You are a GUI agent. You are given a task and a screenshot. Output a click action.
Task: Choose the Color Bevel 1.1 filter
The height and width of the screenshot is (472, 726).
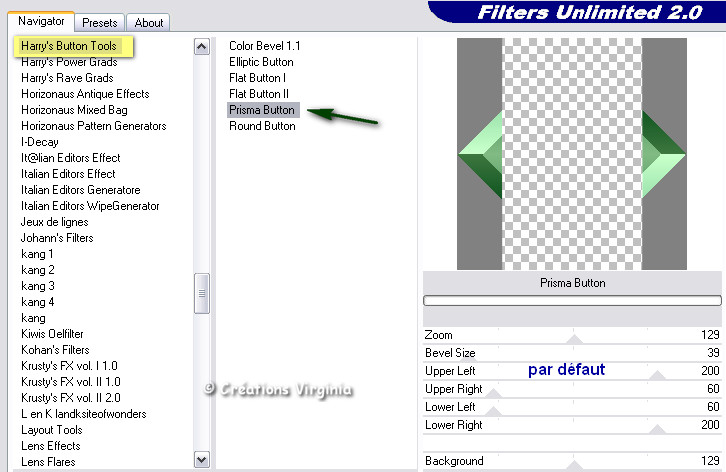pos(264,46)
